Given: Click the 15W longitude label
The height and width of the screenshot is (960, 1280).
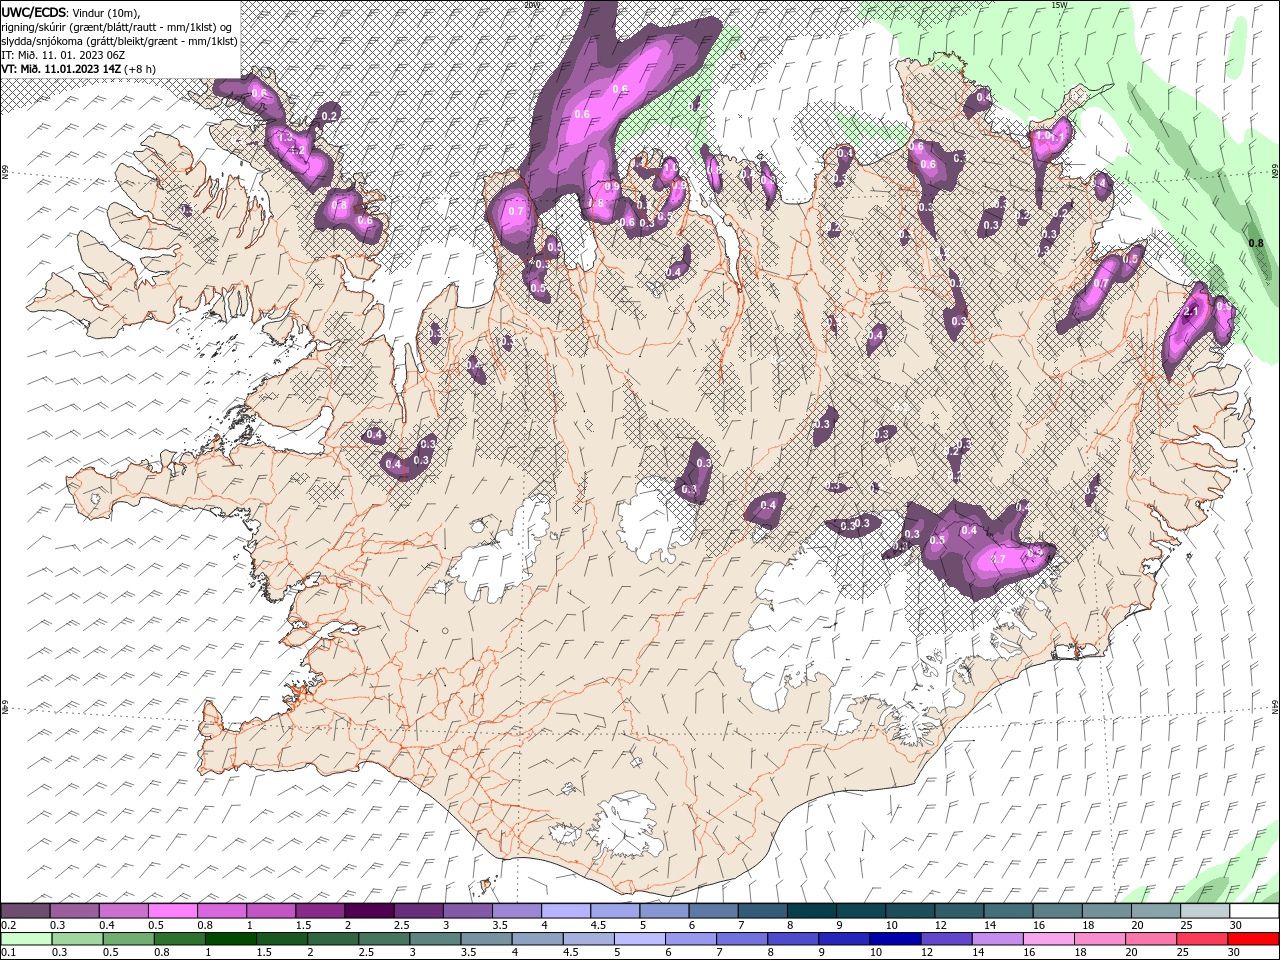Looking at the screenshot, I should 1059,5.
